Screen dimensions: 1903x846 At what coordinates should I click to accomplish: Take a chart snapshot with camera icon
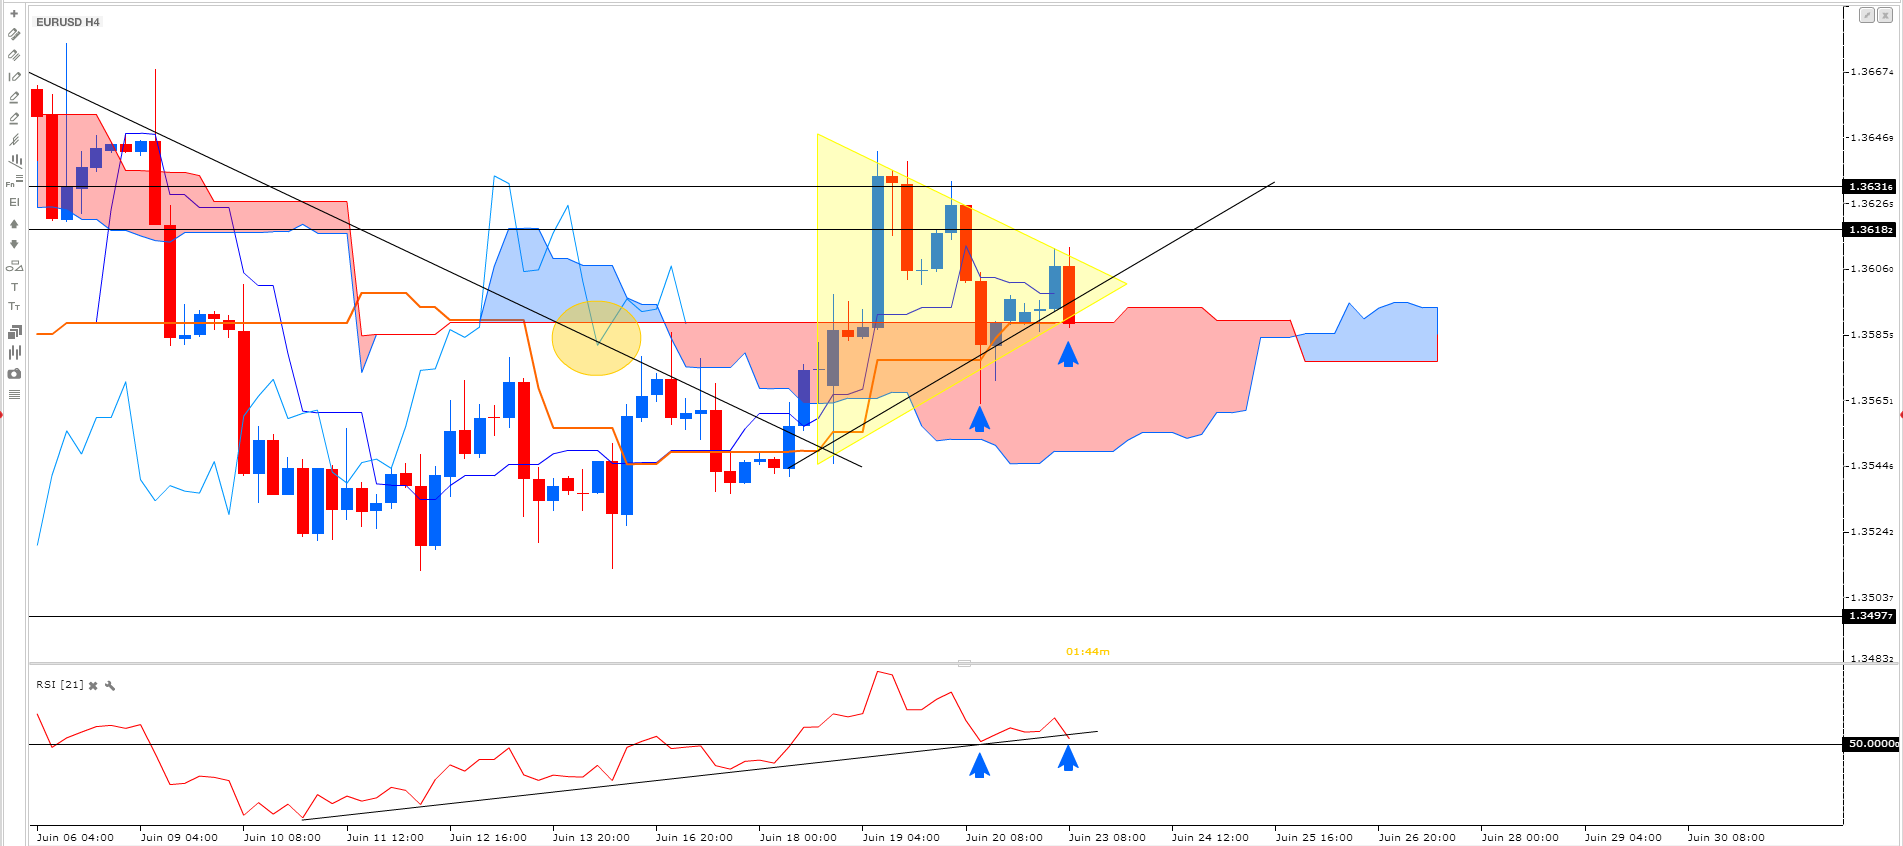point(14,374)
